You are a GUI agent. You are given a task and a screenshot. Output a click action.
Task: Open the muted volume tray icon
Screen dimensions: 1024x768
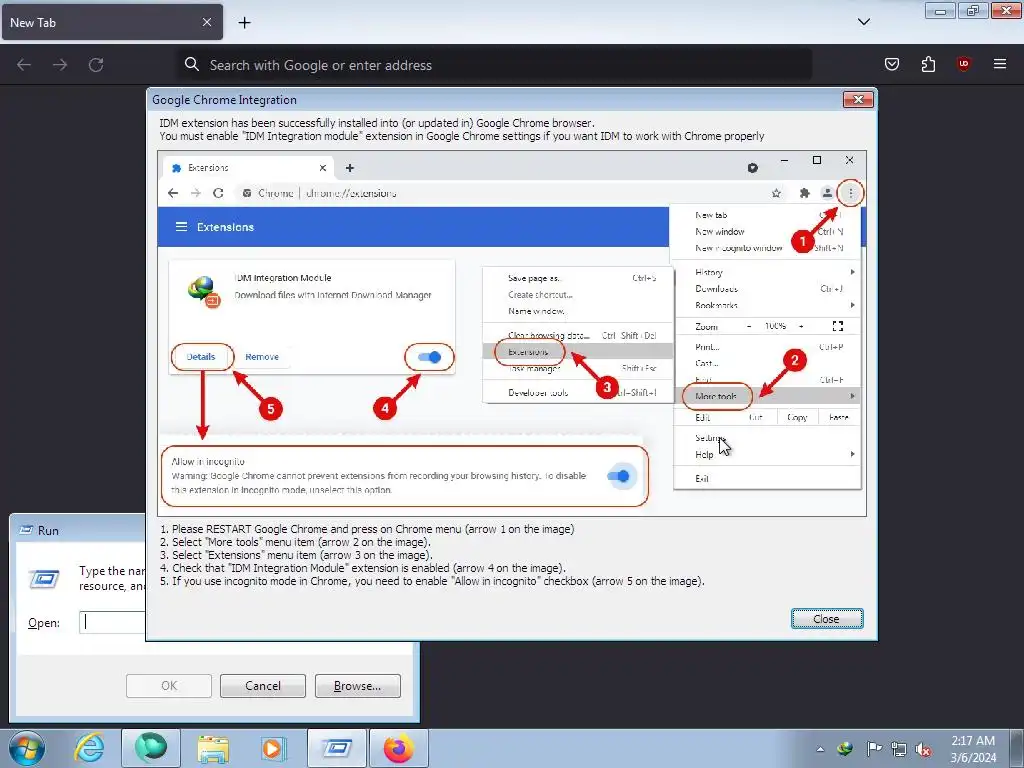coord(923,749)
